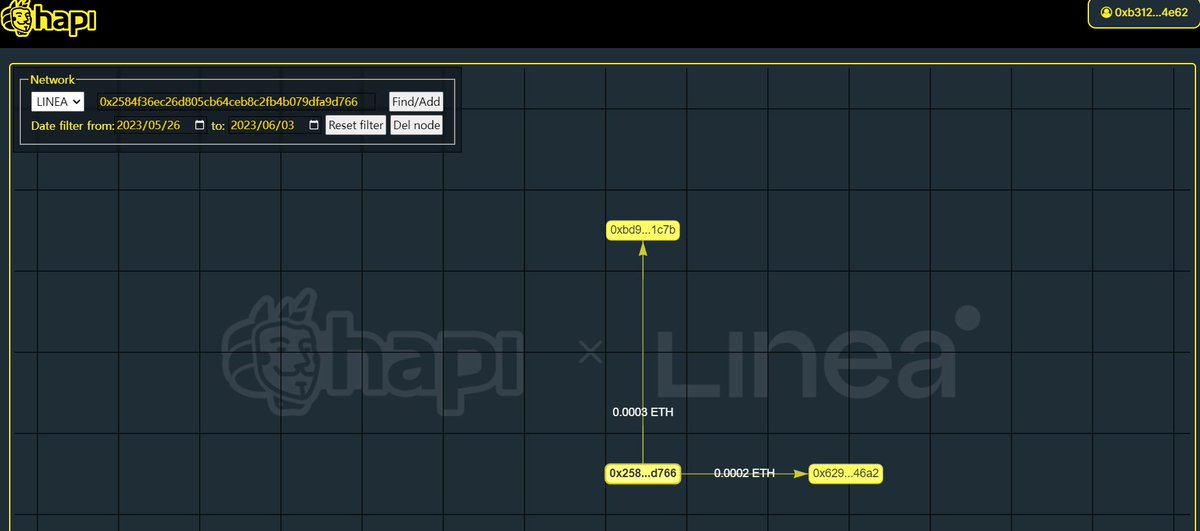Click the Del node button

tap(416, 125)
